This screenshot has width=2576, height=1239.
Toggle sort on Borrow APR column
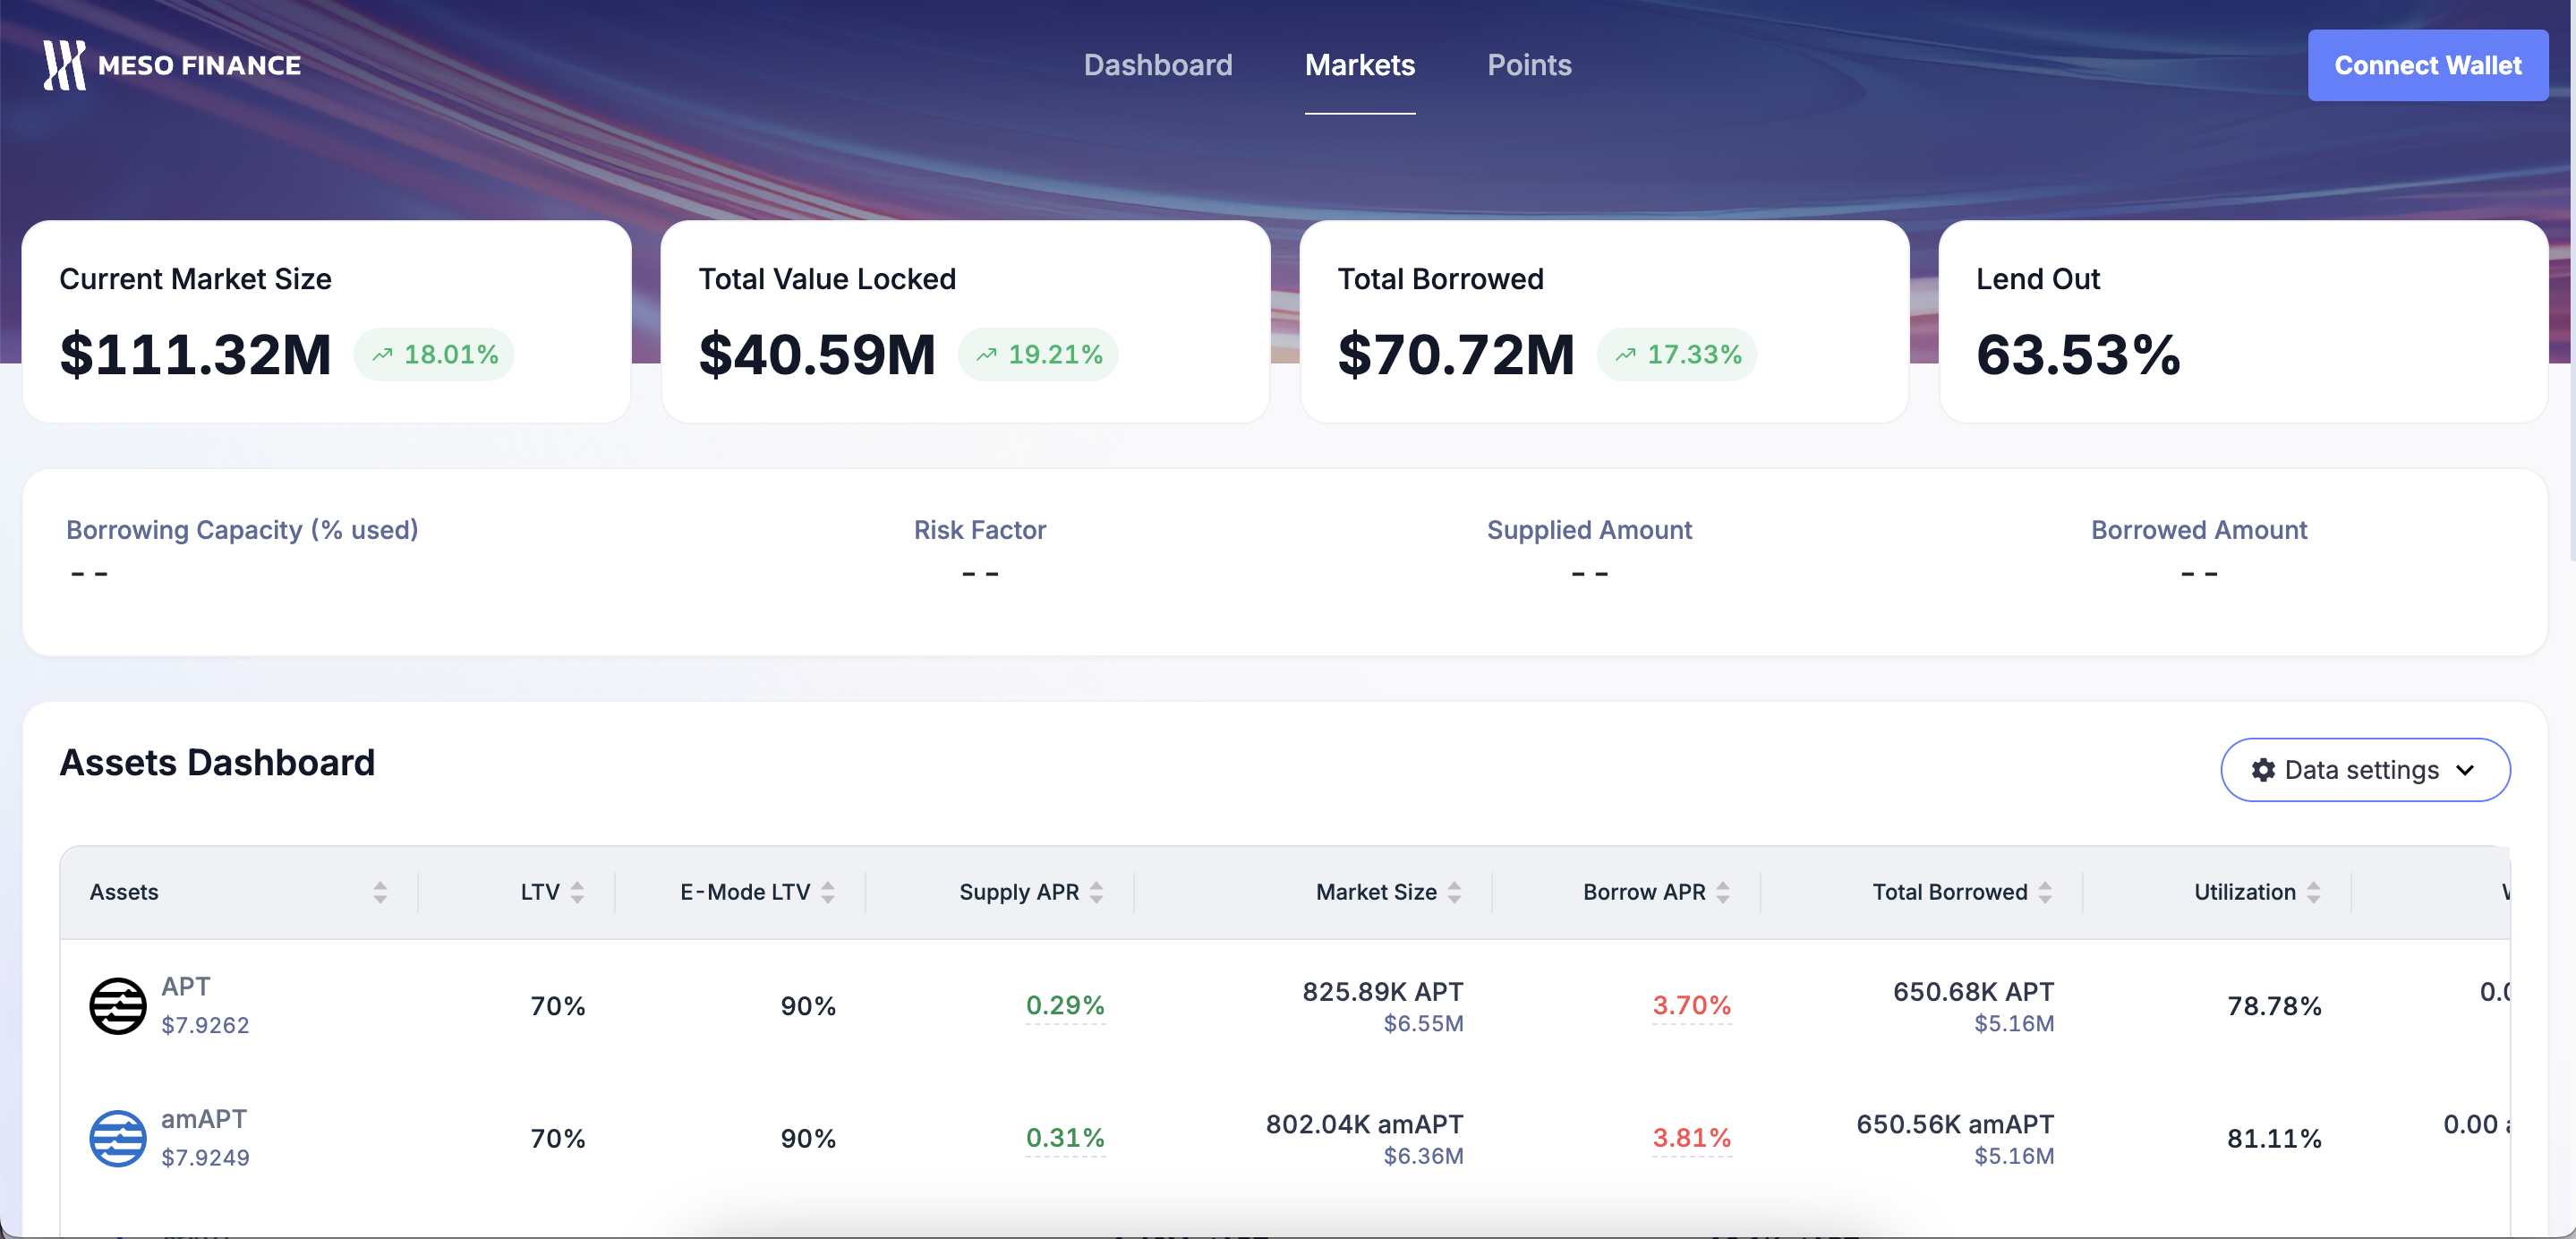click(x=1723, y=892)
